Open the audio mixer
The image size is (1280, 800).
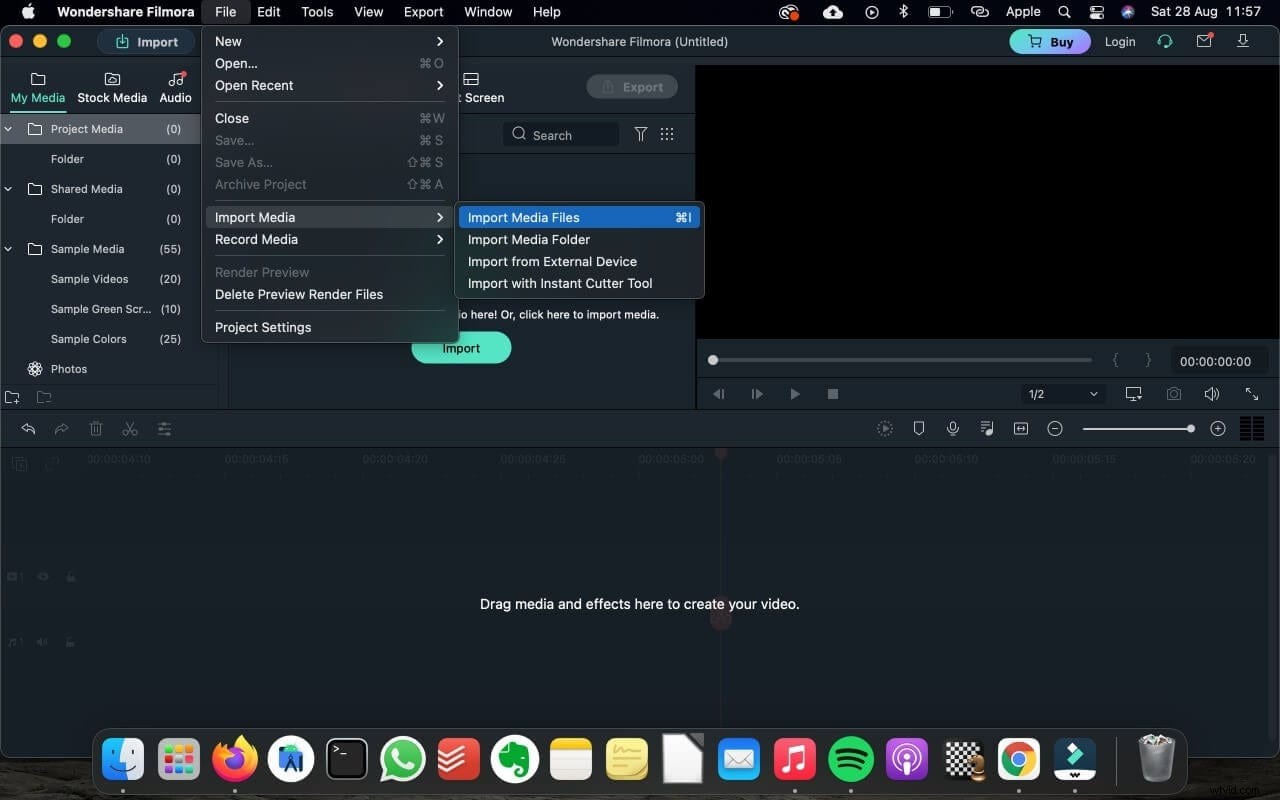coord(987,428)
